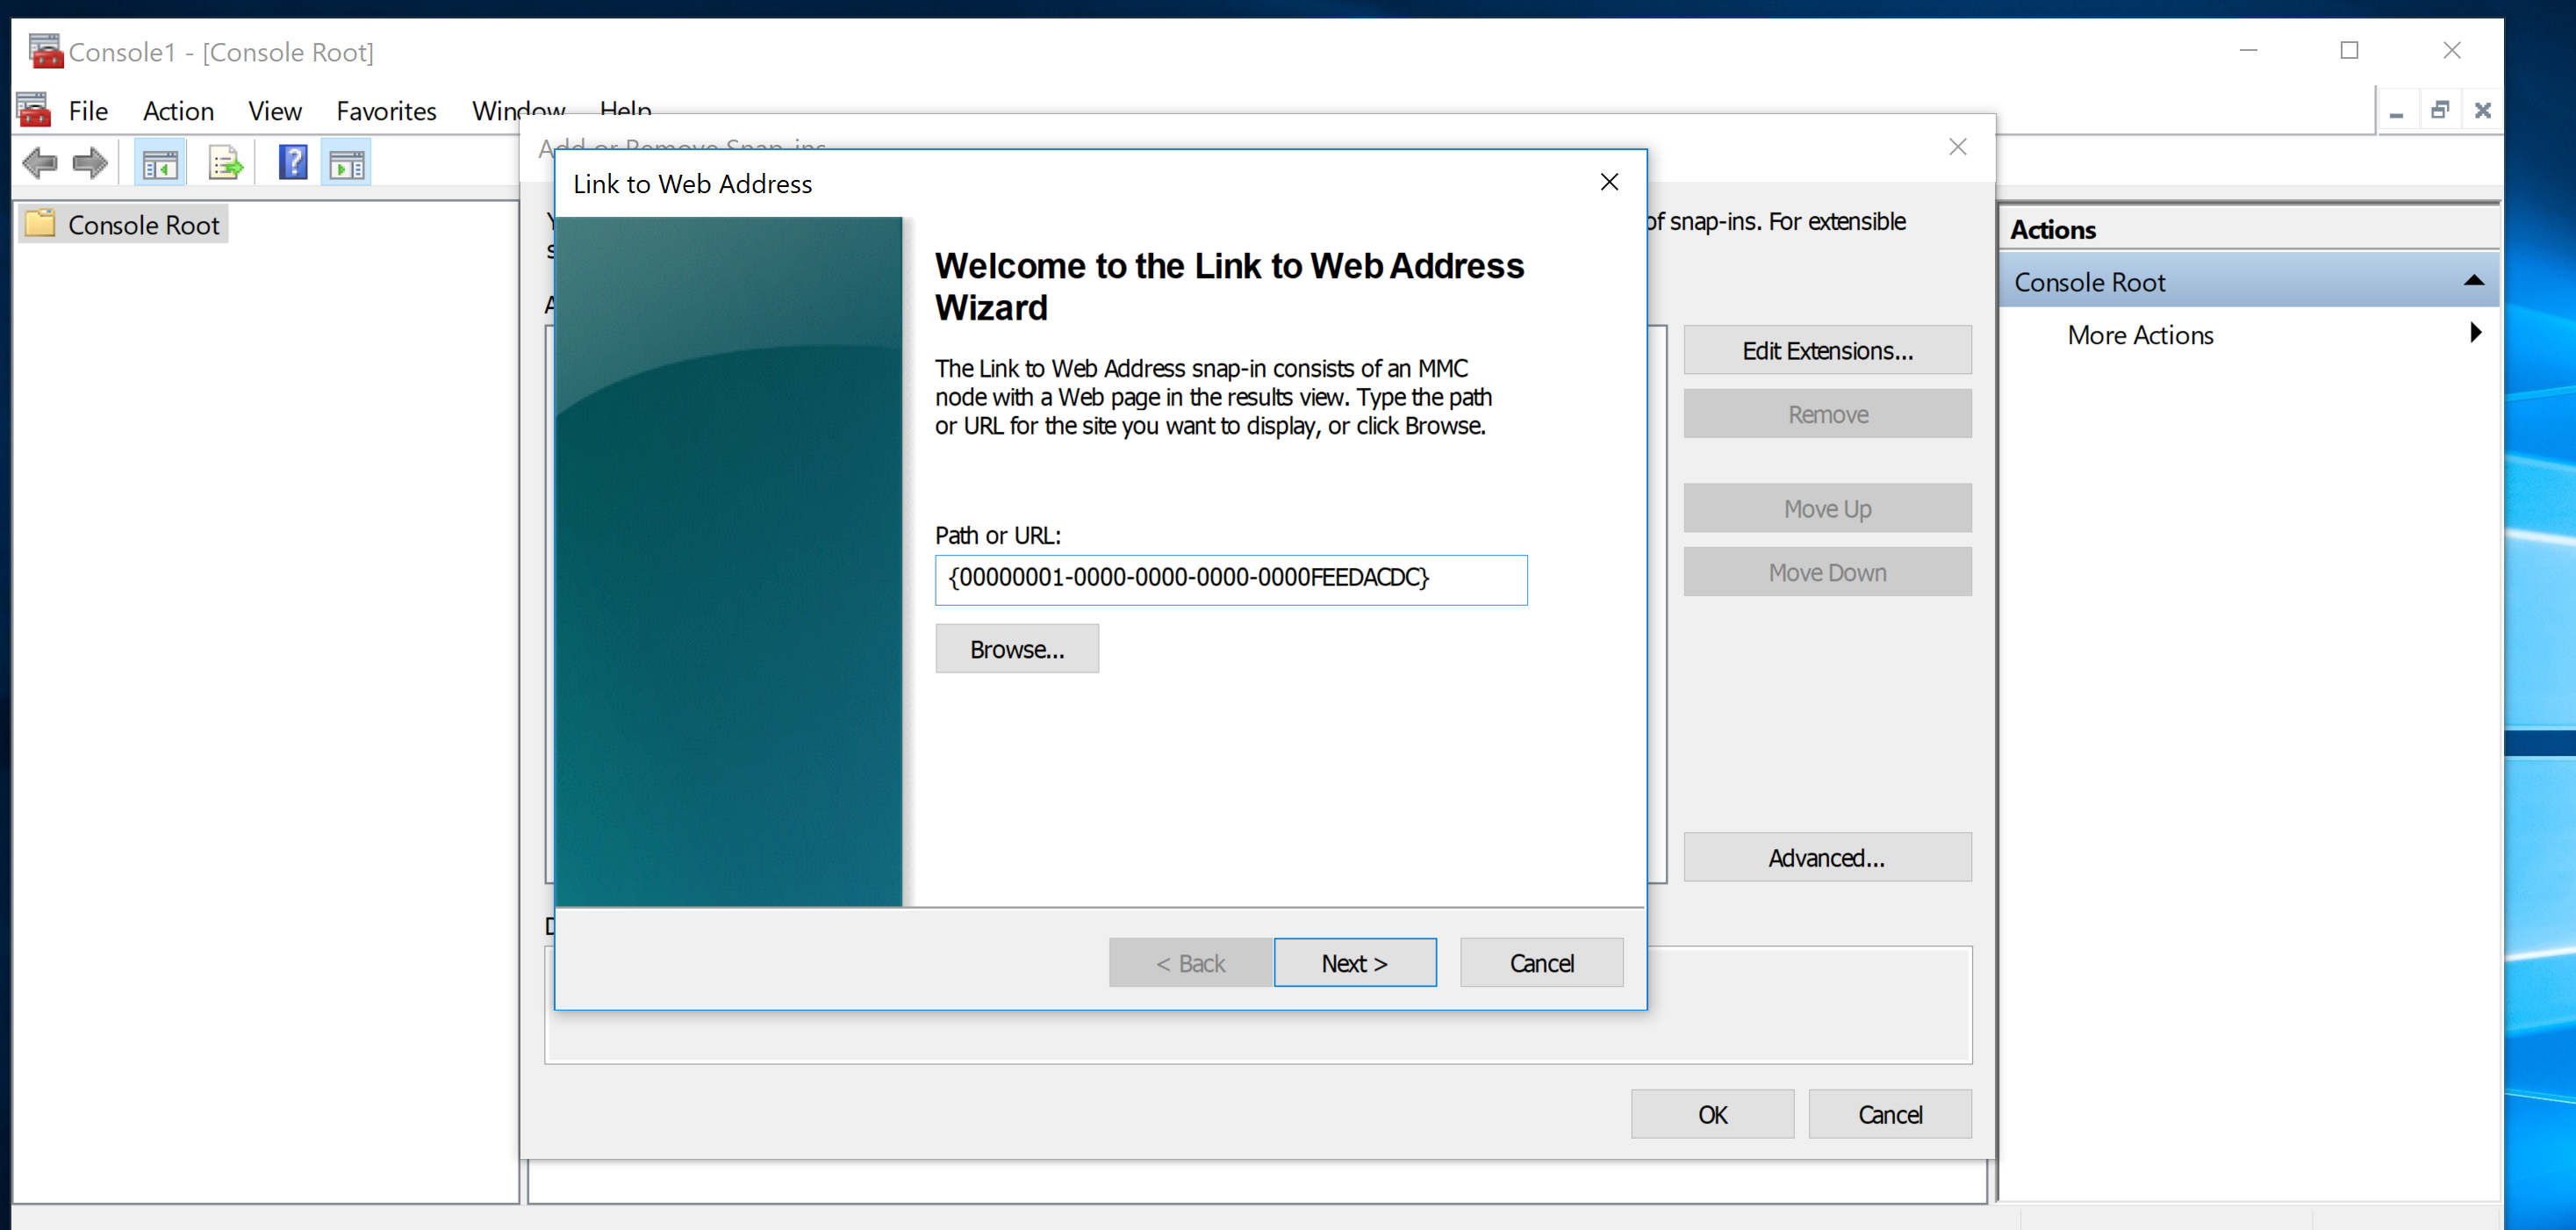Toggle Show/Hide Console Tree icon

[160, 163]
